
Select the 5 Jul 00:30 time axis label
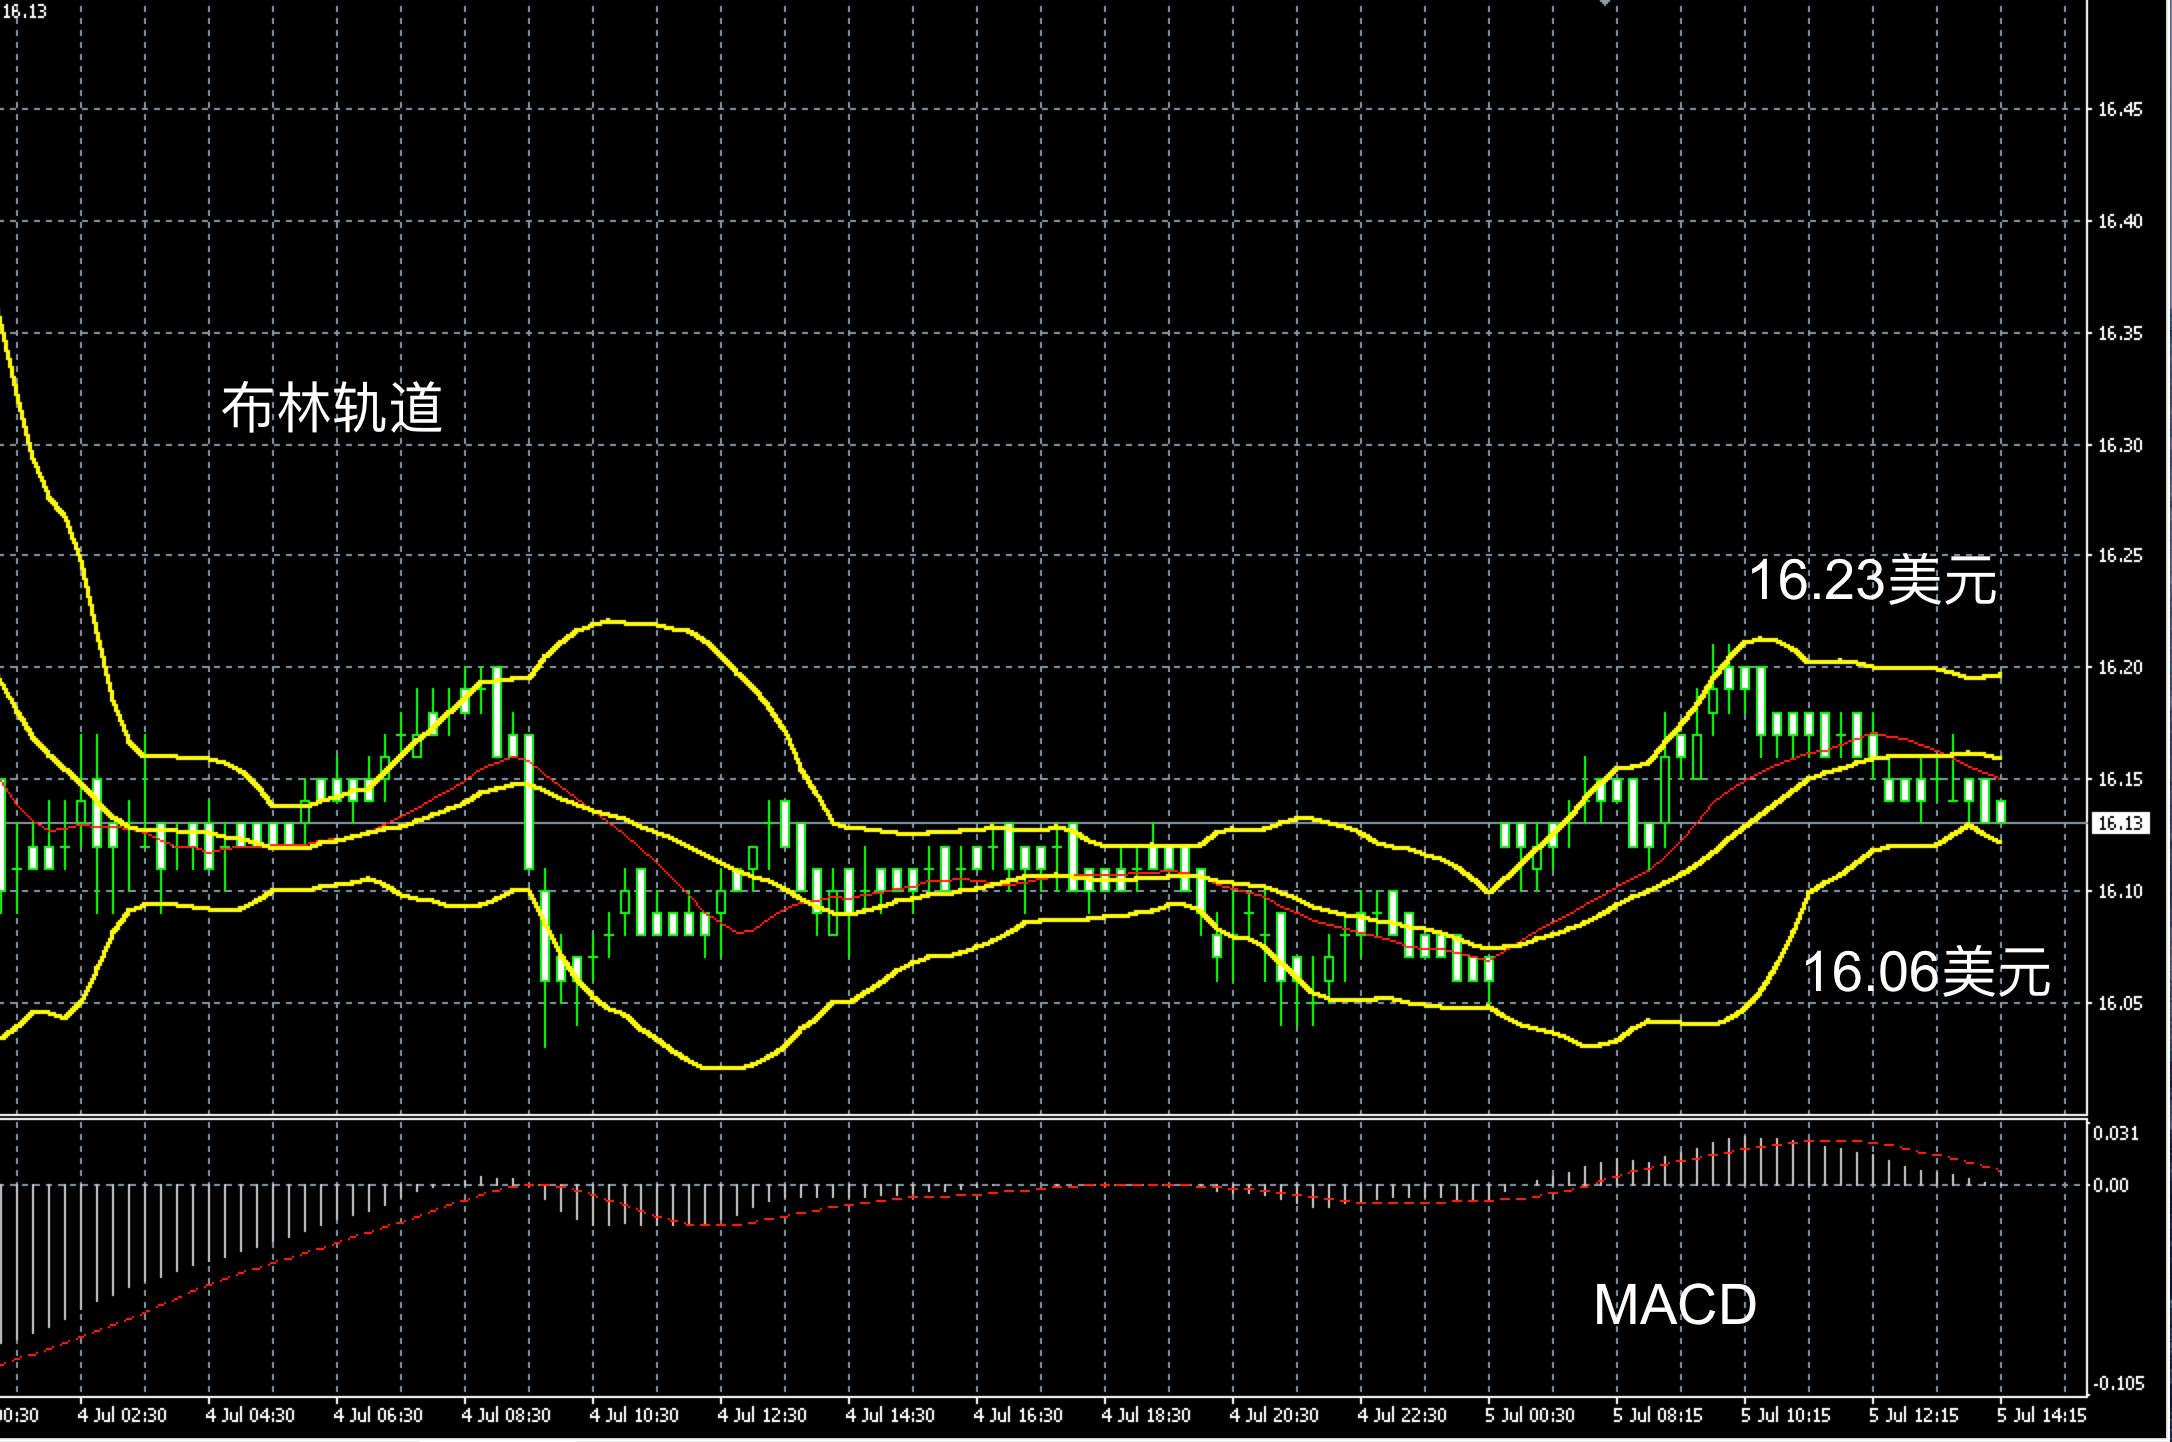pos(1530,1416)
